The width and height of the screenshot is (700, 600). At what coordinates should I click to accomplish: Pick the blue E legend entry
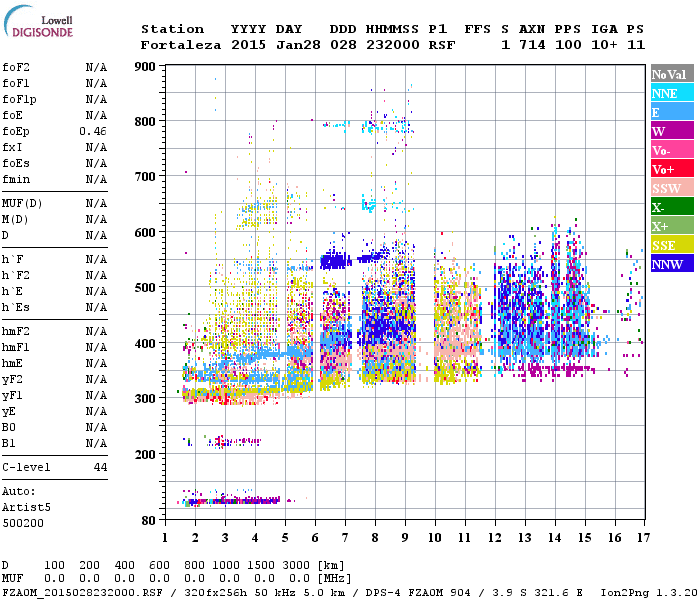point(671,112)
